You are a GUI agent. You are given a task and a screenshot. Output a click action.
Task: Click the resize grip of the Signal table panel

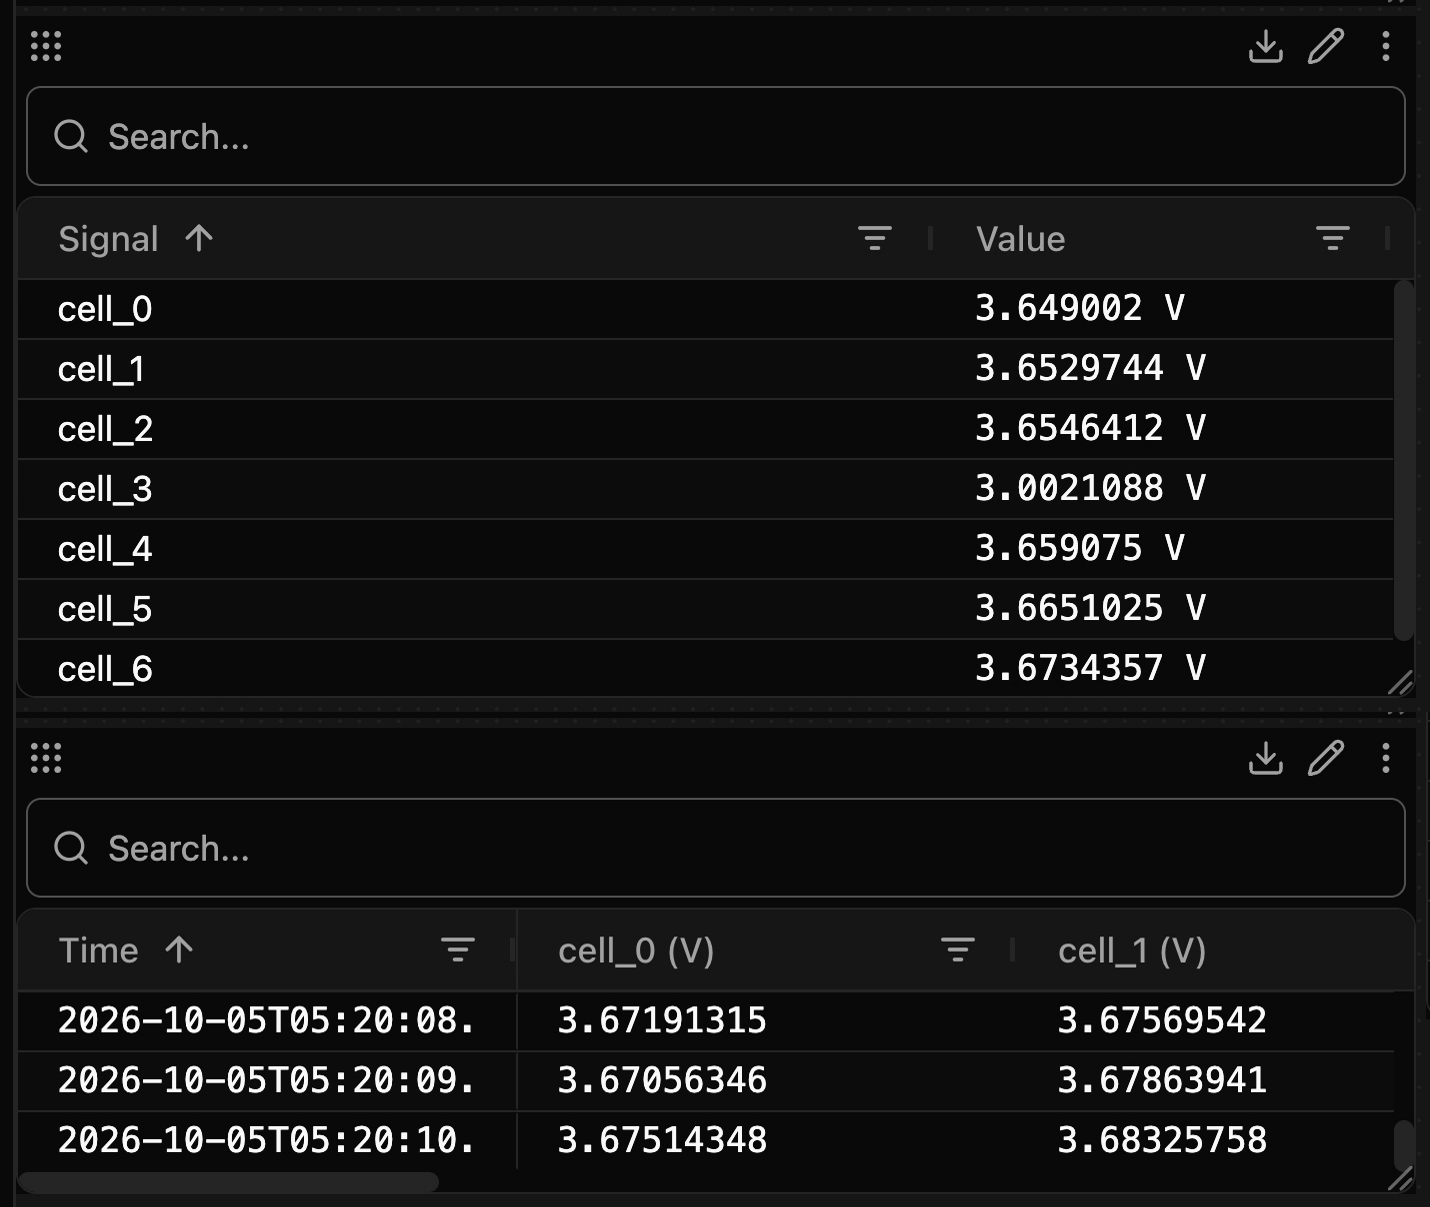coord(1401,683)
